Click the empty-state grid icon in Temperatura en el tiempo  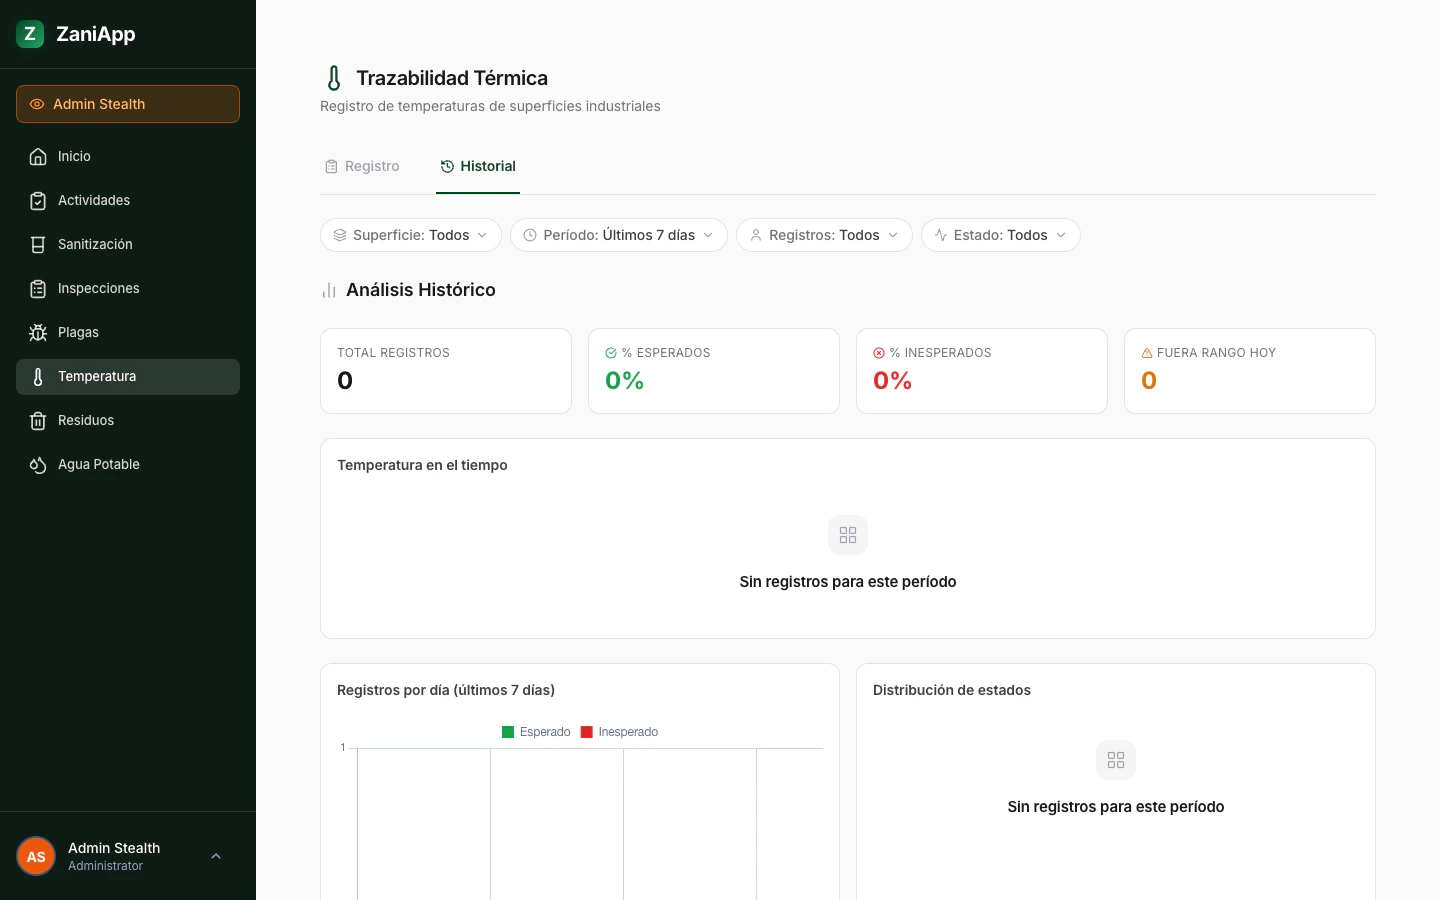[x=848, y=535]
